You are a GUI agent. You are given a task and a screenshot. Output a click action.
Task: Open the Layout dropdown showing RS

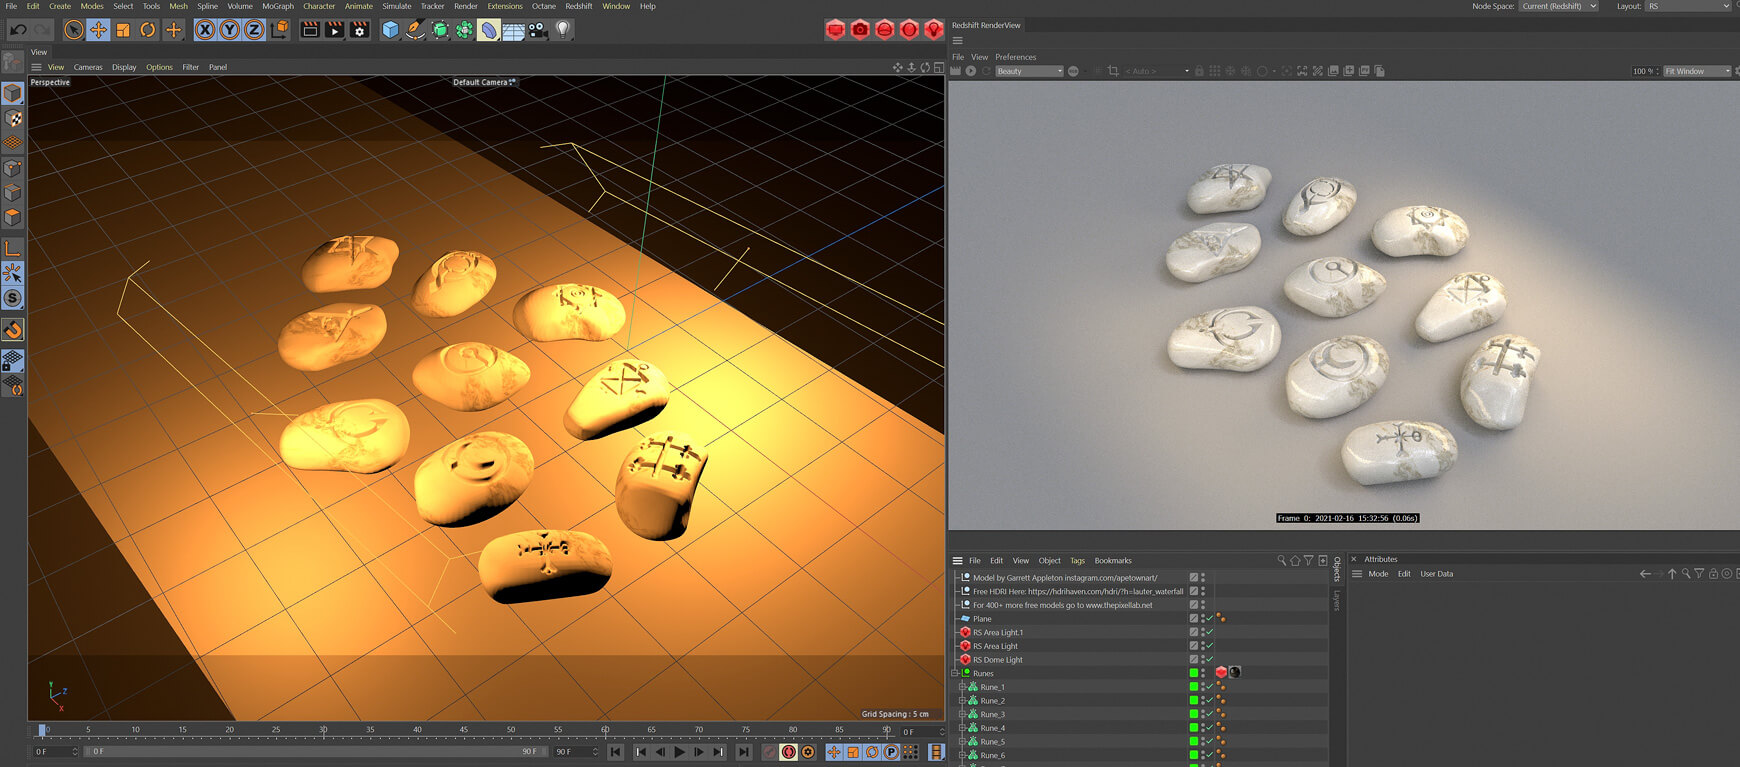1688,6
